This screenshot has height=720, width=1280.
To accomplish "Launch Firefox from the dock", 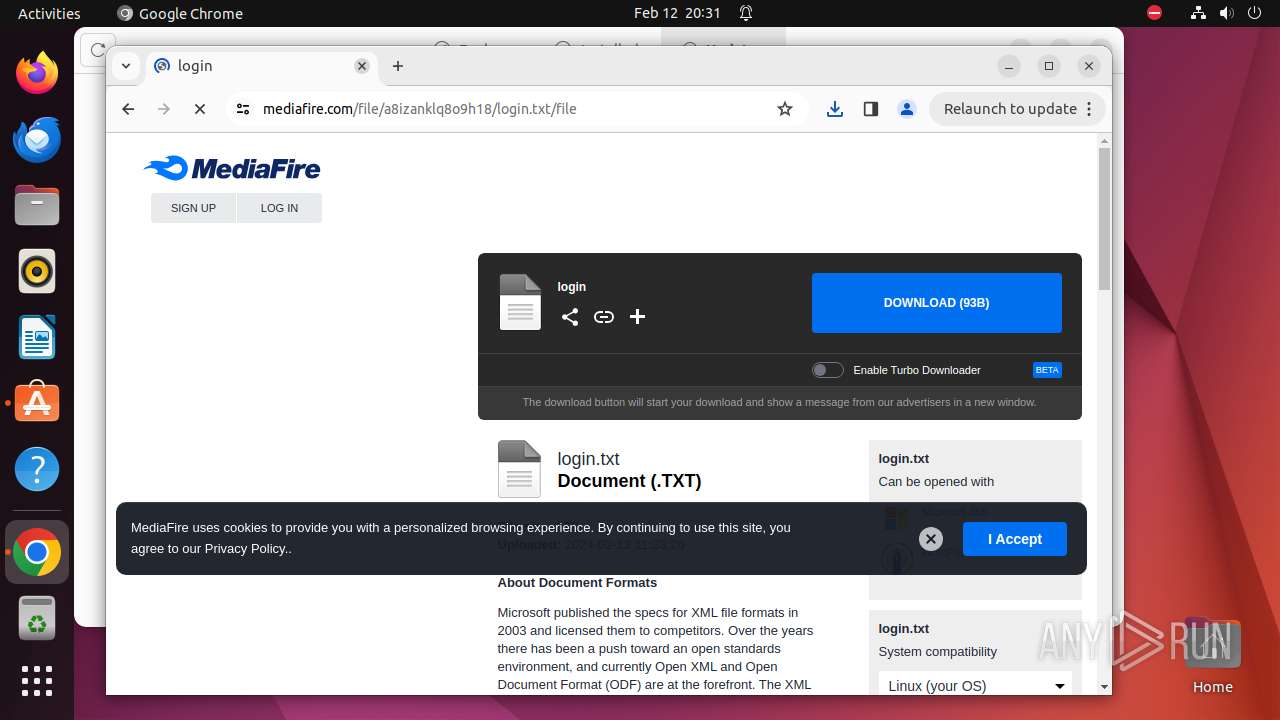I will pos(37,73).
